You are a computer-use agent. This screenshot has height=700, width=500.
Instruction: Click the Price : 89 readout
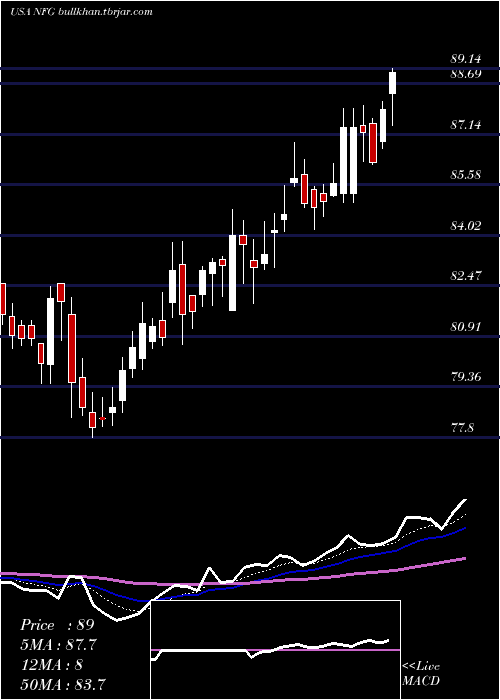click(57, 625)
